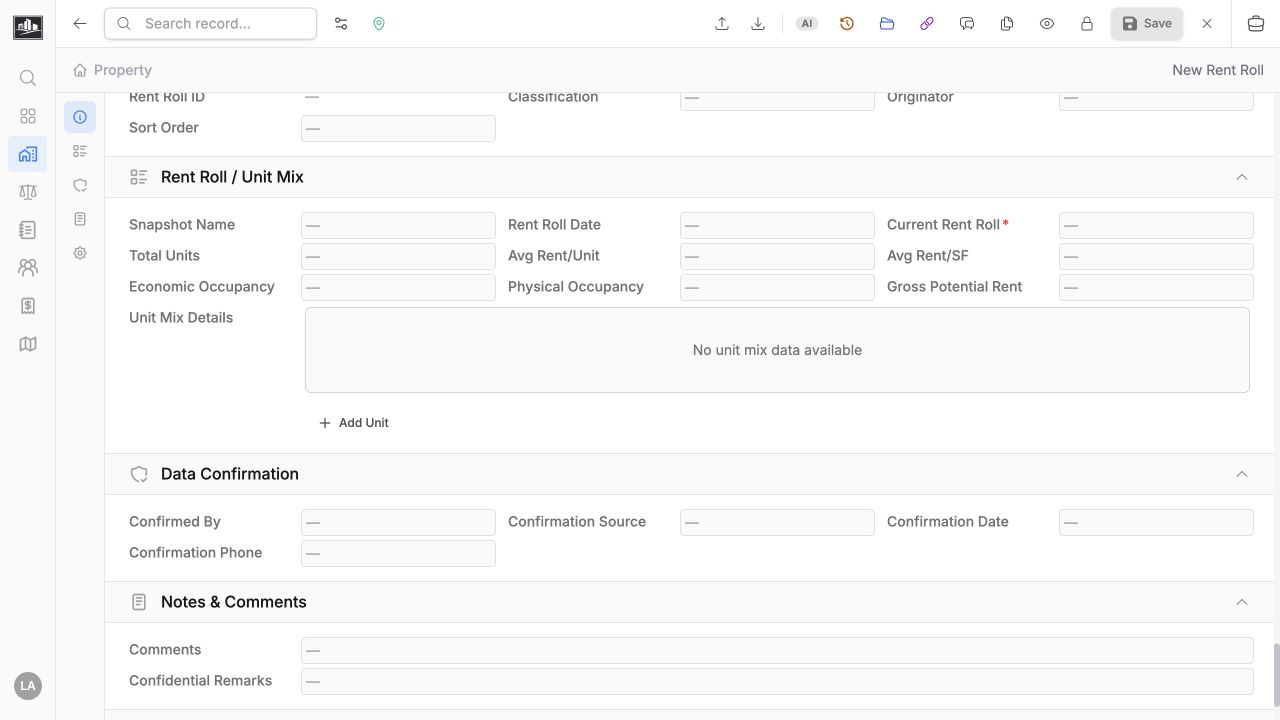Close the record with X icon
The image size is (1280, 720).
point(1207,24)
